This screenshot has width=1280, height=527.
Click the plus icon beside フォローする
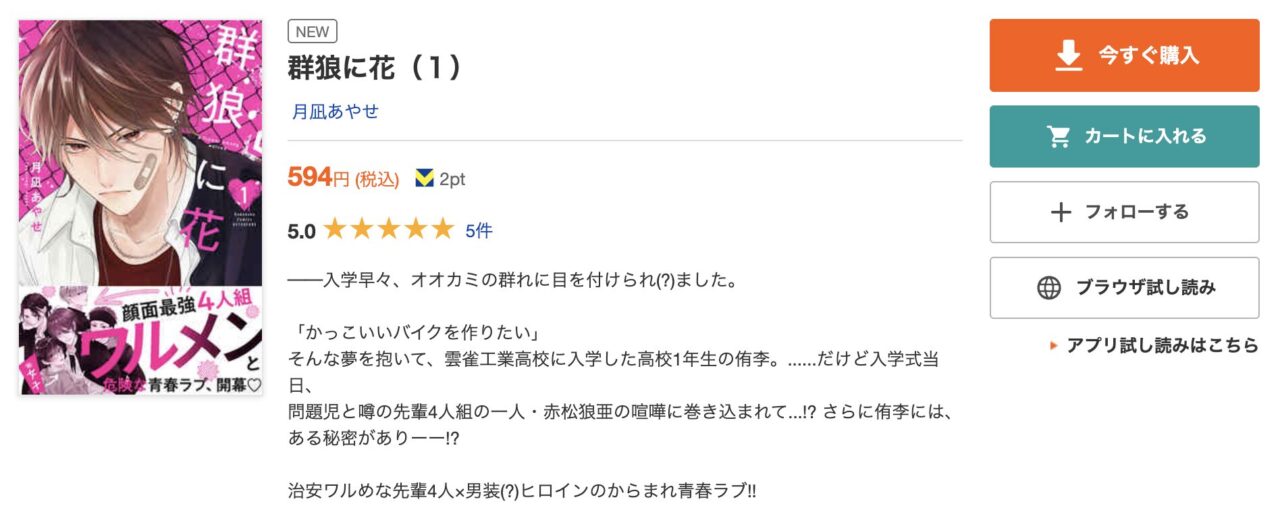1061,212
